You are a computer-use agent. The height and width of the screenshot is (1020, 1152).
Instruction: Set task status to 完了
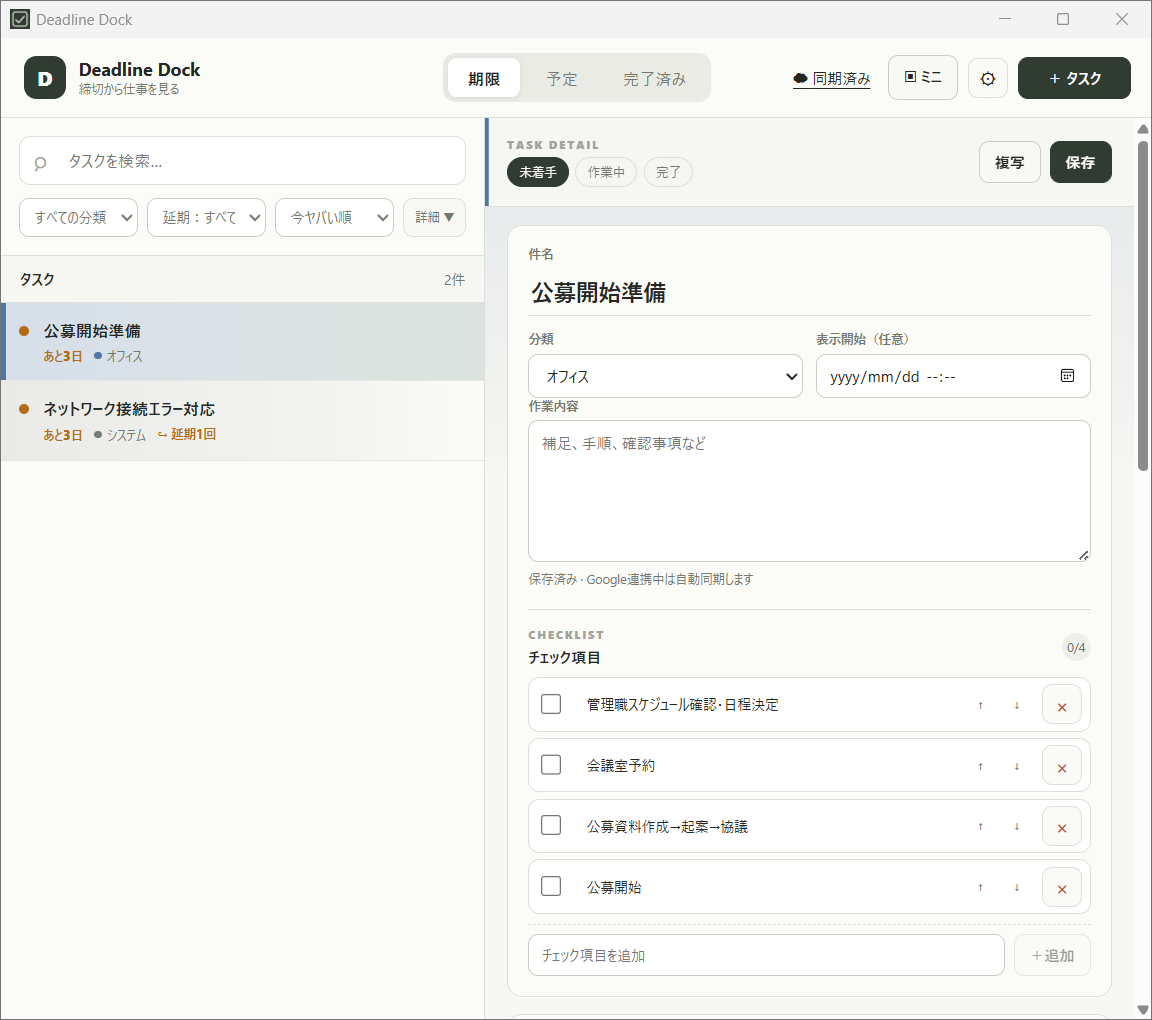(668, 173)
